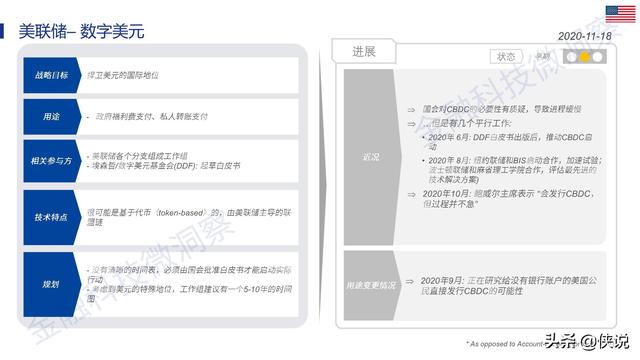Select the right white status light
This screenshot has height=360, width=640.
click(597, 57)
